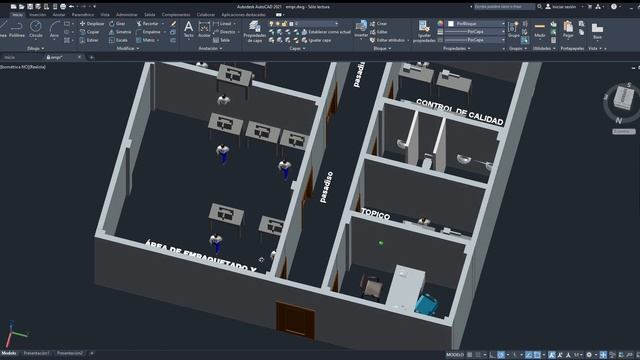This screenshot has width=640, height=360.
Task: Select the Círculo drawing tool
Action: tap(36, 29)
